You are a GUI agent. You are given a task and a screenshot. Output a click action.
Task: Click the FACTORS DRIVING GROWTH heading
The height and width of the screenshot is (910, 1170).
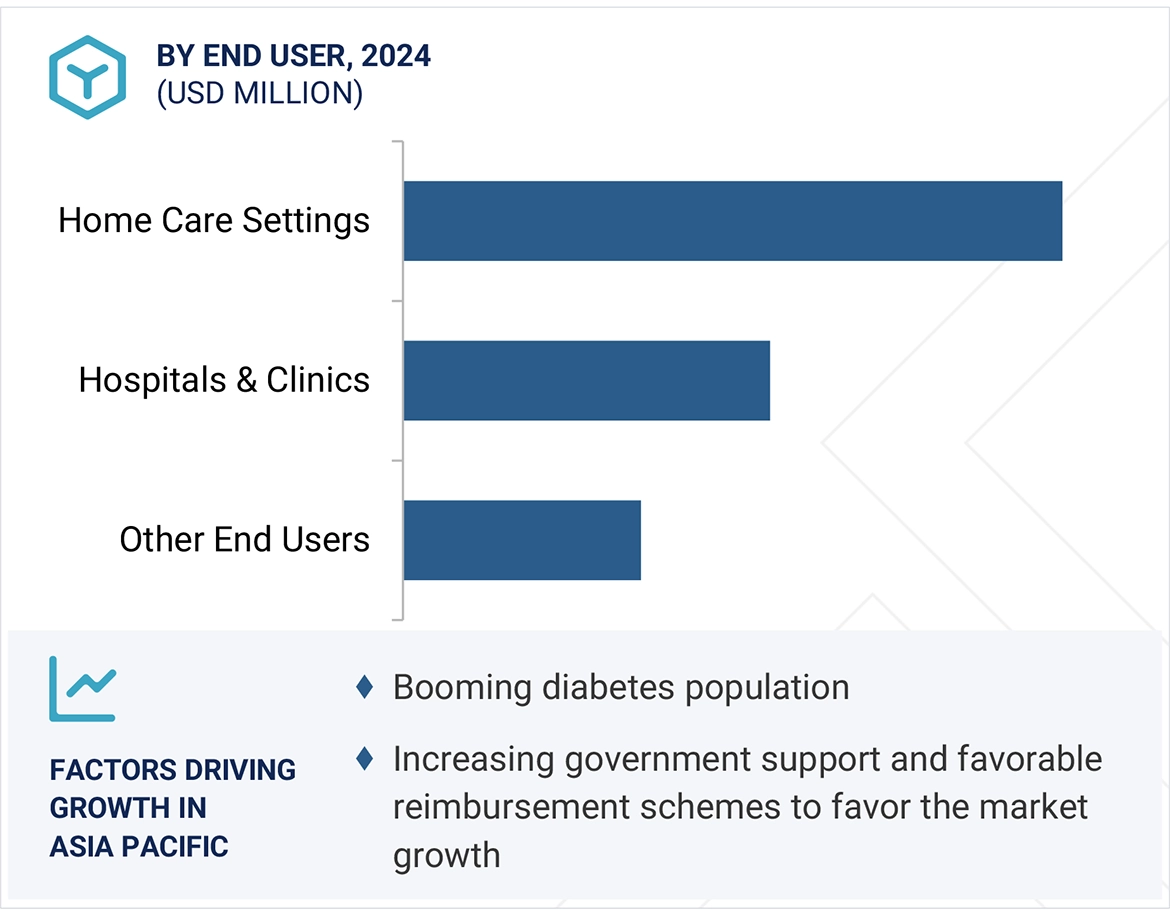[x=172, y=788]
